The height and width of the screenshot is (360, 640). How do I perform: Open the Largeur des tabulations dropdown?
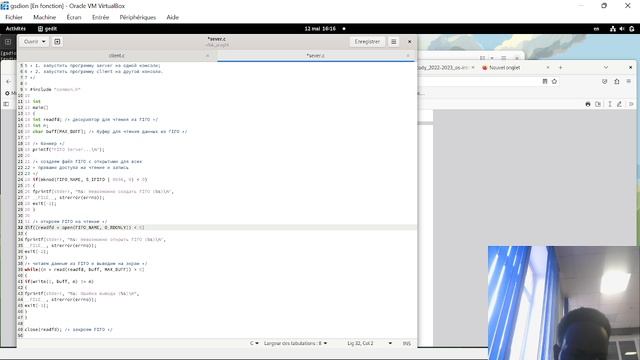coord(295,343)
